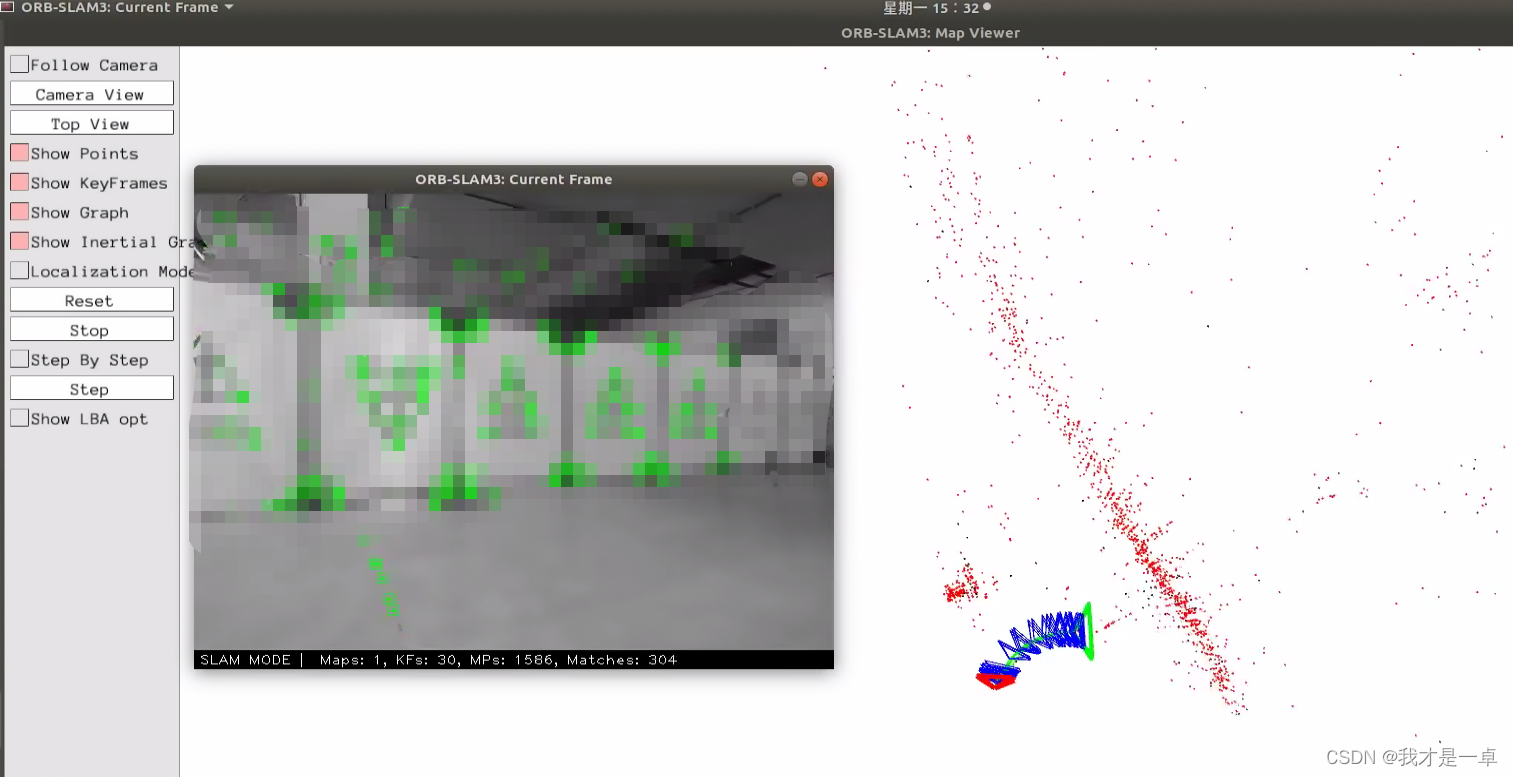This screenshot has width=1513, height=777.
Task: Enable the Follow Camera checkbox
Action: point(19,64)
